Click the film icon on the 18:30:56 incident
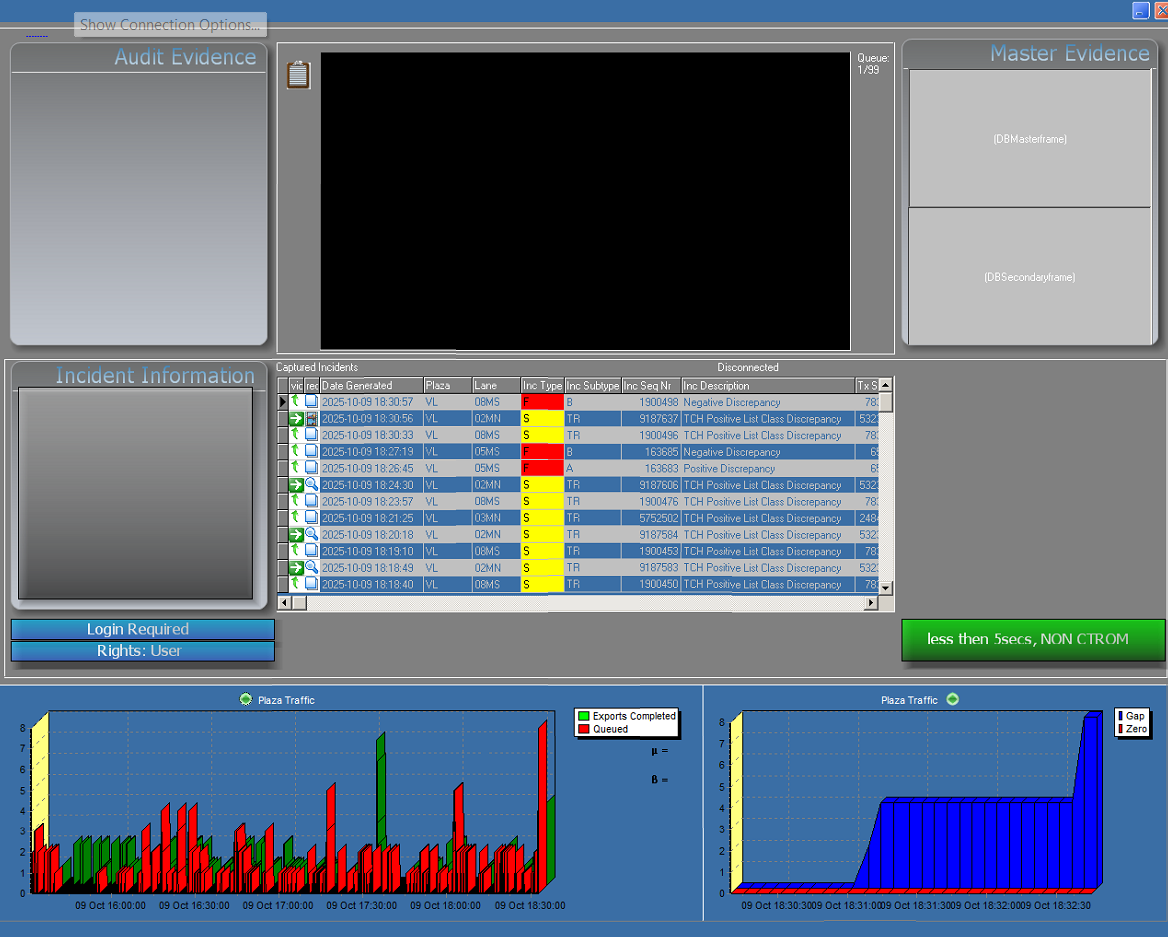Screen dimensions: 1168x937 [x=312, y=419]
